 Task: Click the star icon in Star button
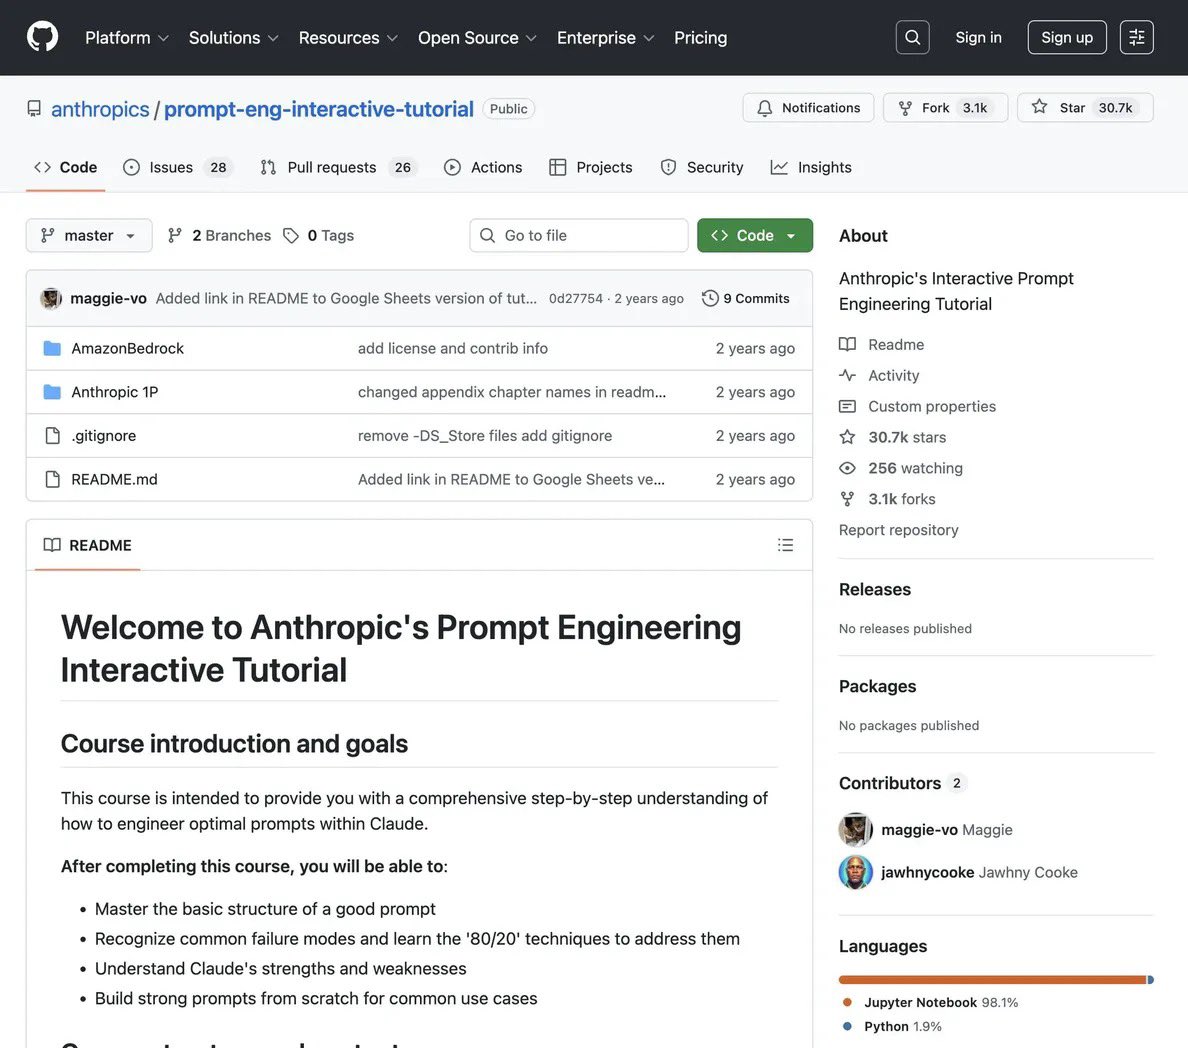coord(1040,107)
